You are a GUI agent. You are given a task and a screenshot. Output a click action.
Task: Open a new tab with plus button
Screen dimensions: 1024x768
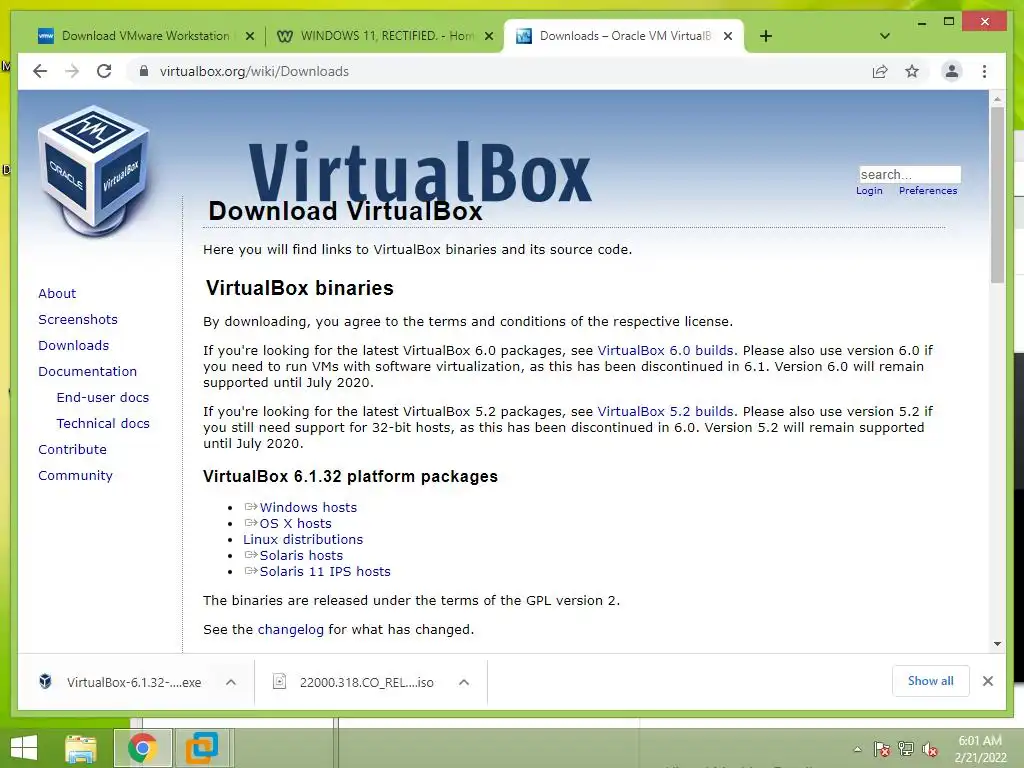[766, 36]
